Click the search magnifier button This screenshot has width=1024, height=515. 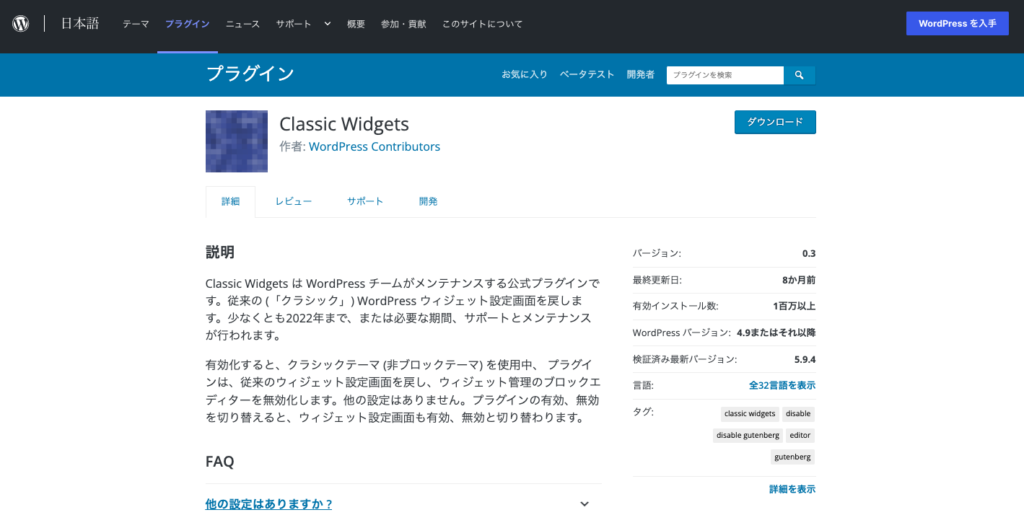pyautogui.click(x=799, y=75)
